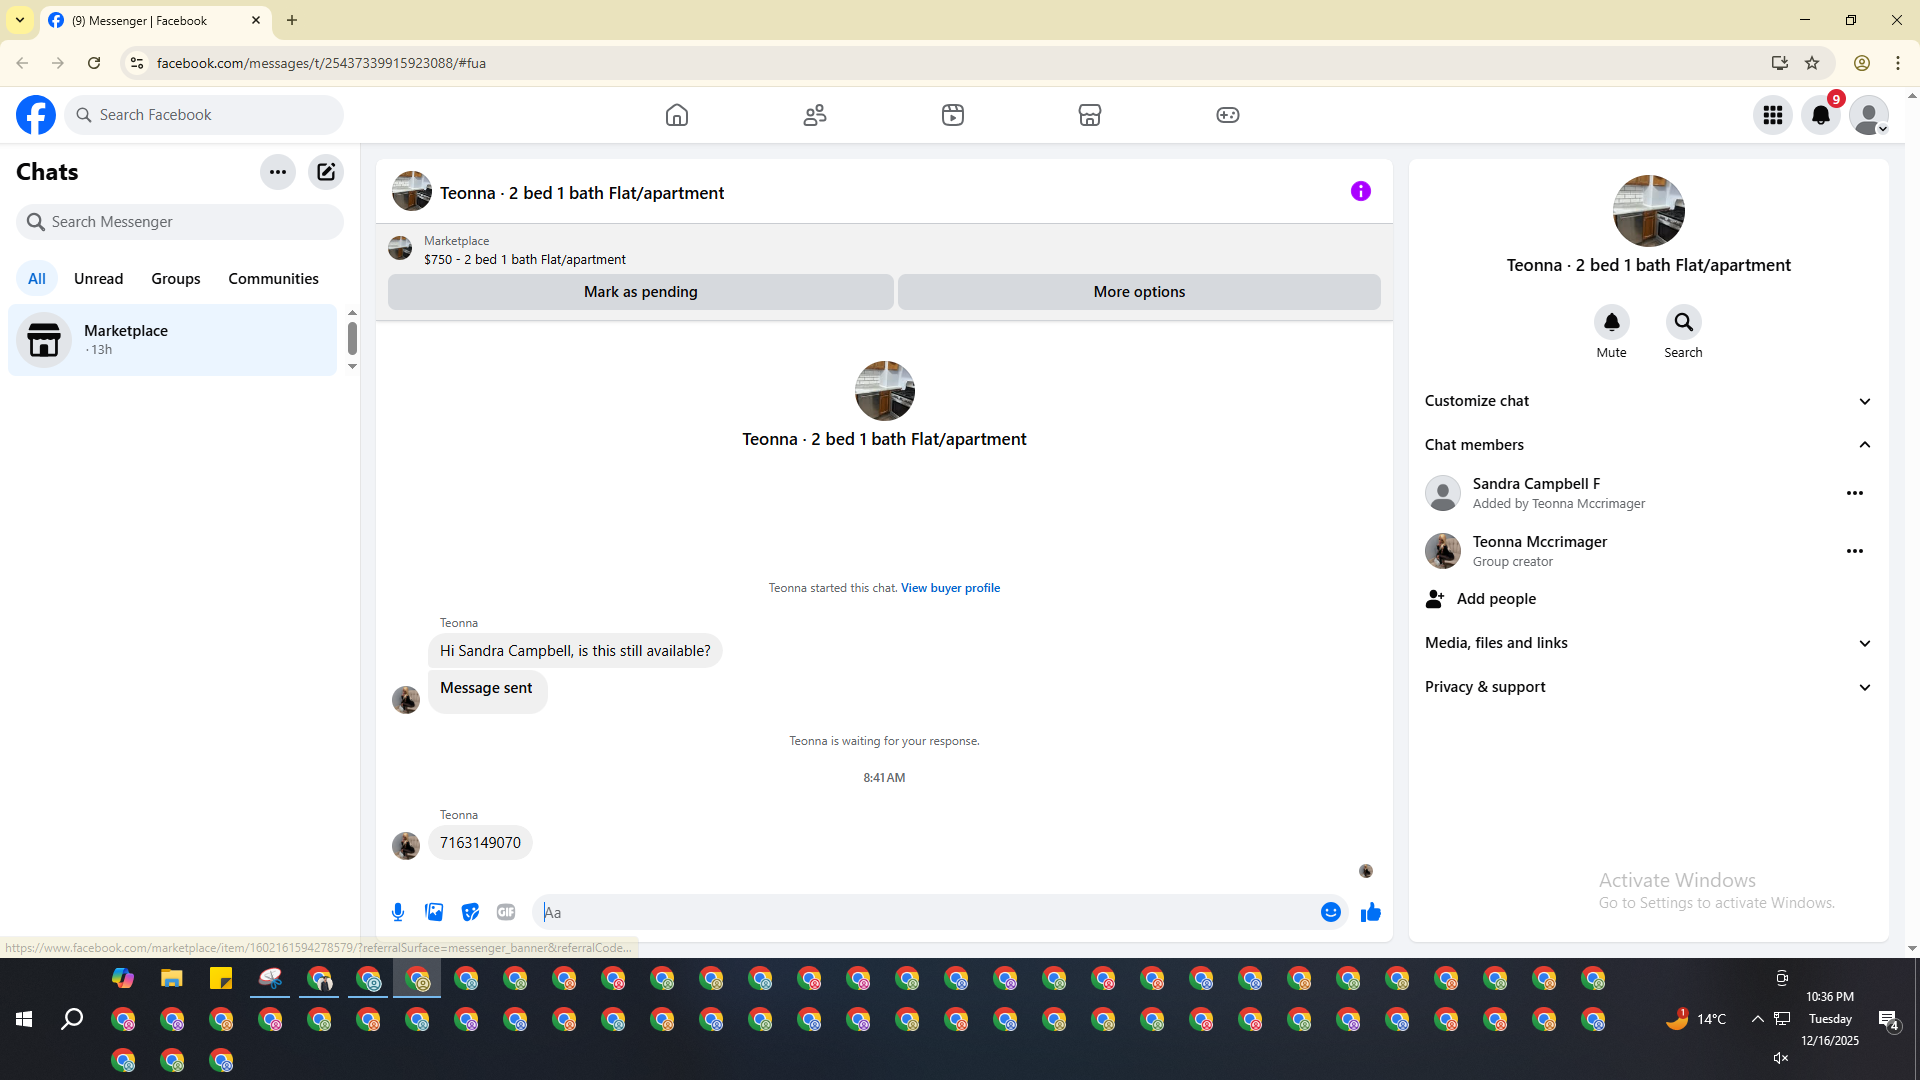
Task: Open Sticky Notes from the taskbar
Action: pyautogui.click(x=221, y=978)
